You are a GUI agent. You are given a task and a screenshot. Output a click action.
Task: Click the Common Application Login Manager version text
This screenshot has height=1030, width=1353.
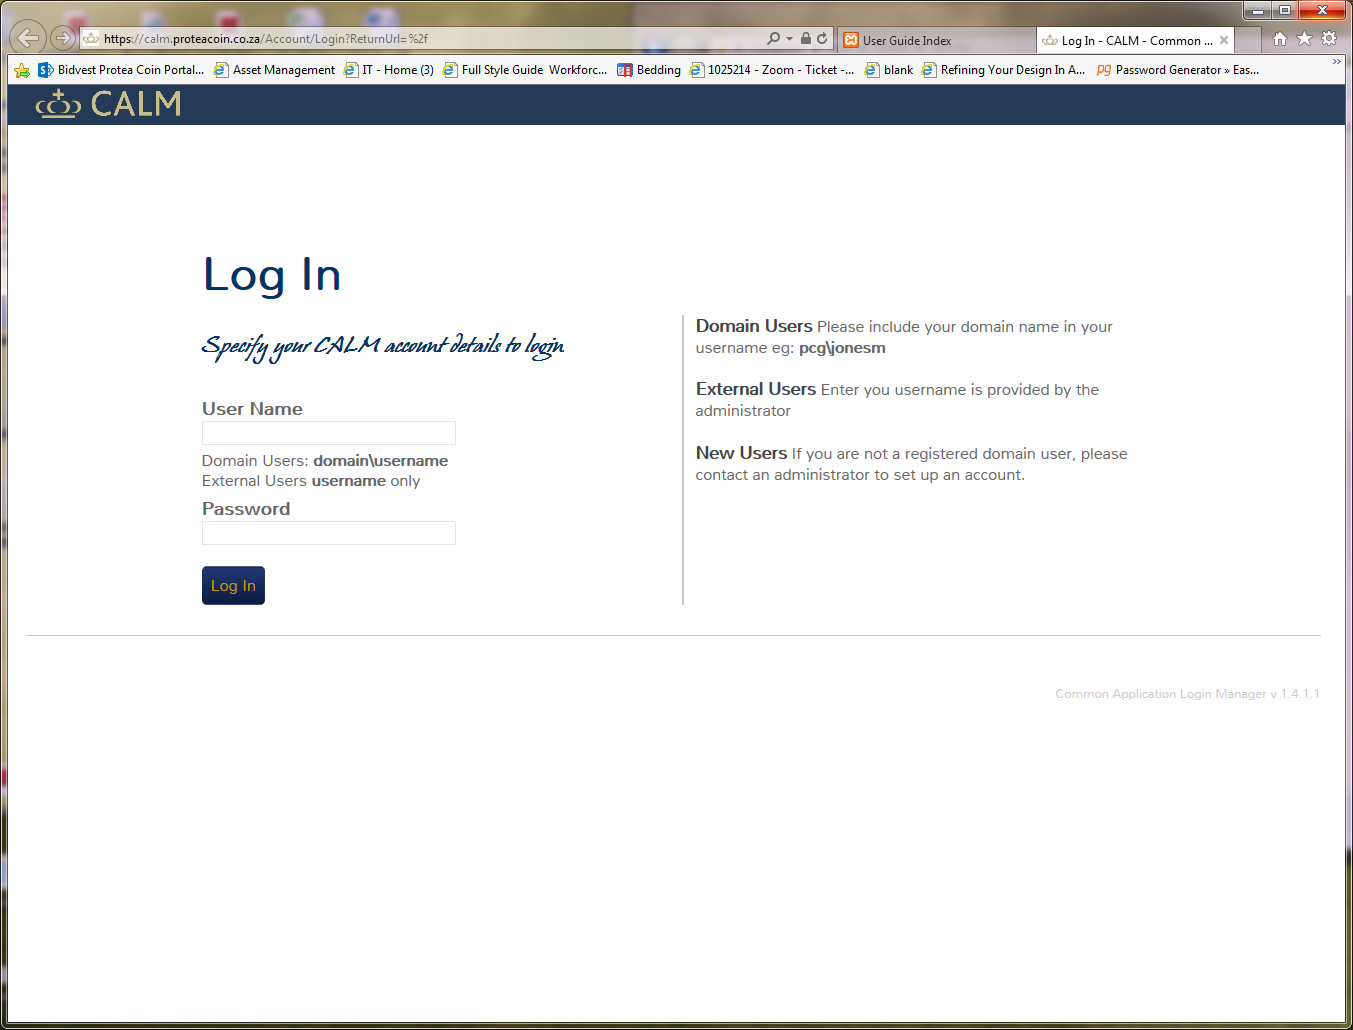pos(1187,694)
